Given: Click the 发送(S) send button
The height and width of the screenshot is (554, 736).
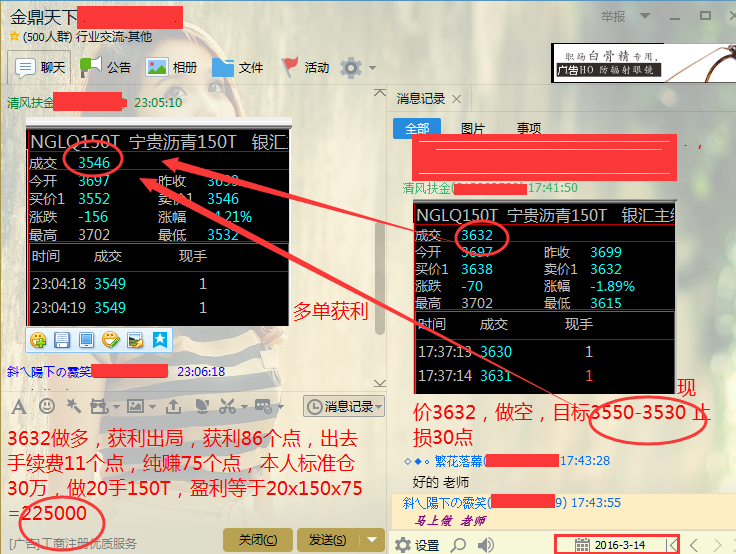Looking at the screenshot, I should coord(327,540).
